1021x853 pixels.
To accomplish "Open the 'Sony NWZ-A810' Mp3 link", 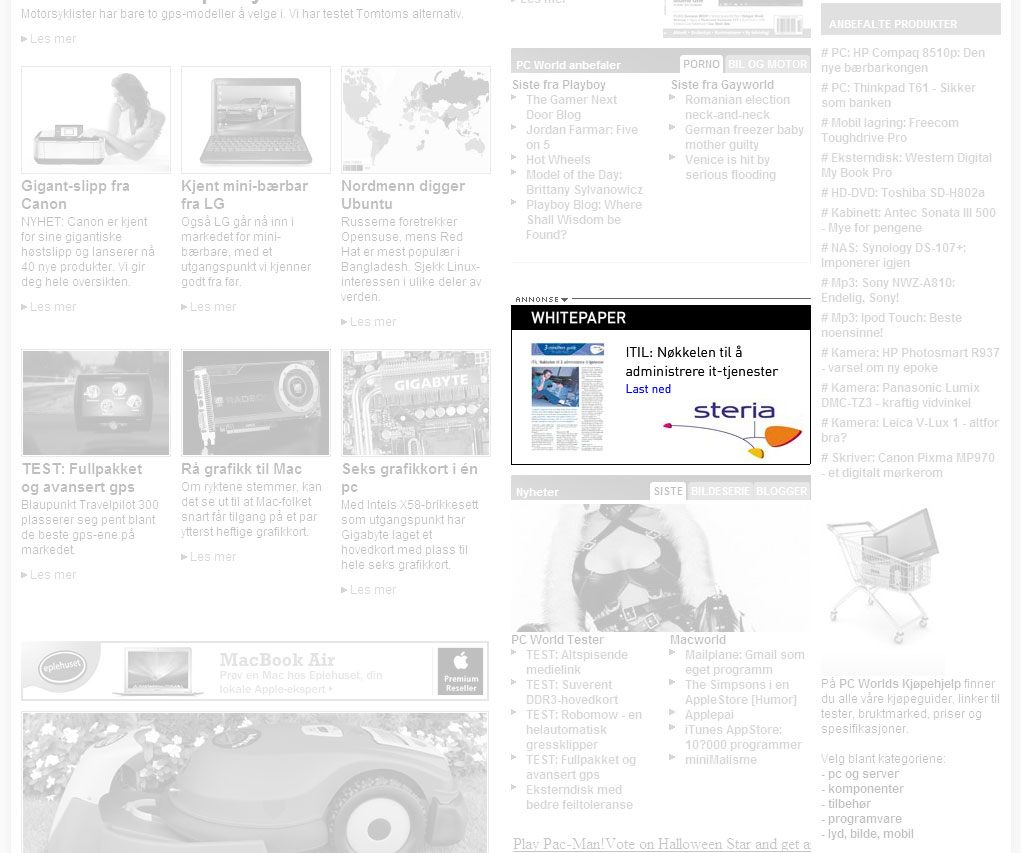I will coord(888,290).
